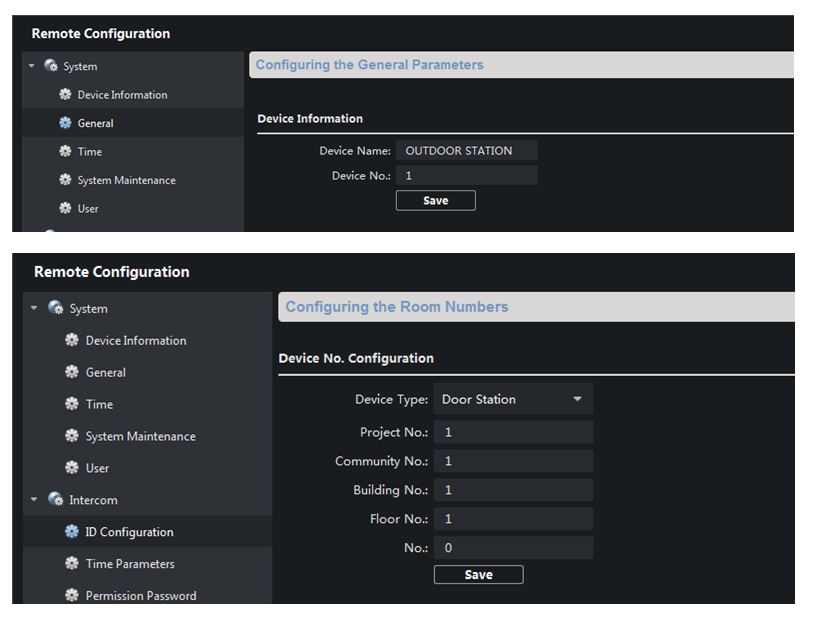Click the gear icon beside ID Configuration
The width and height of the screenshot is (818, 629).
pos(72,532)
